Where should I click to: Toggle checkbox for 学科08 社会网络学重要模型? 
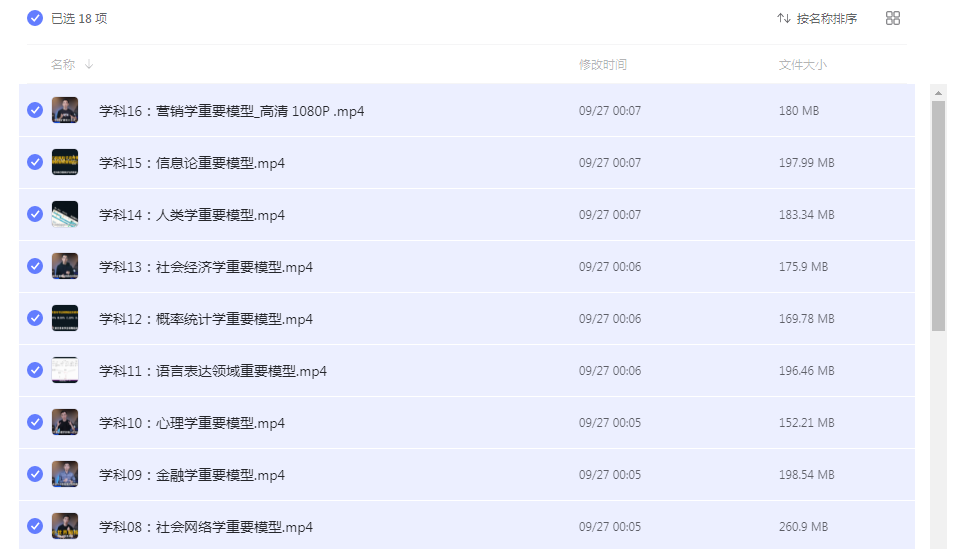35,526
